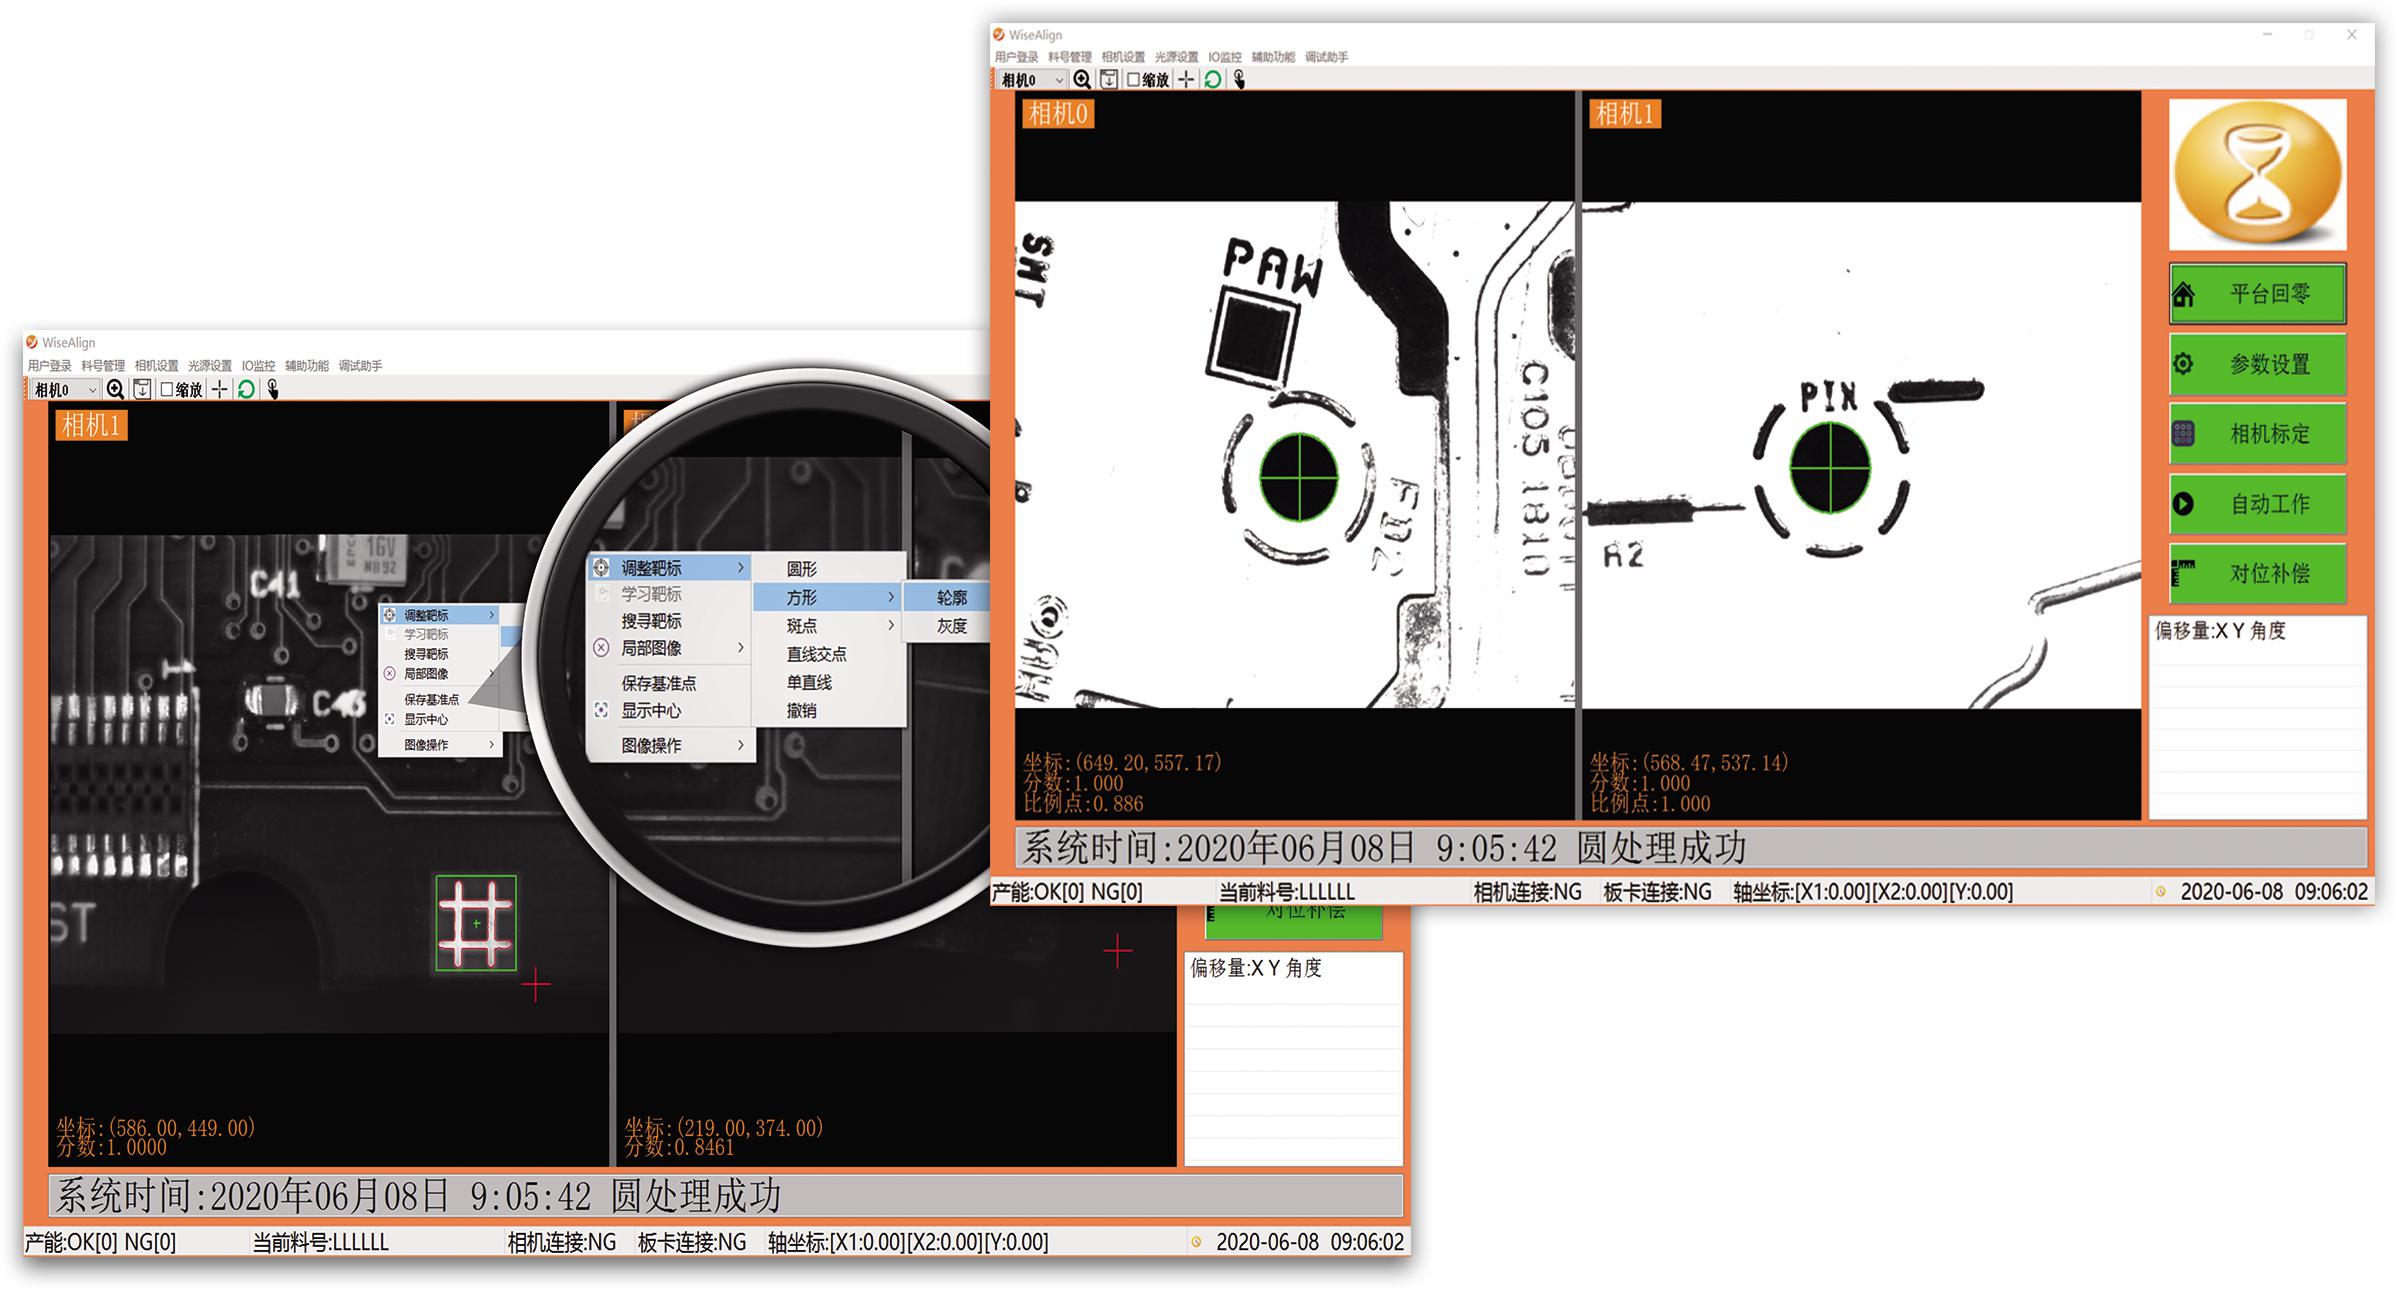Open the 相机0 dropdown in the front window
Image resolution: width=2398 pixels, height=1290 pixels.
coord(1033,80)
